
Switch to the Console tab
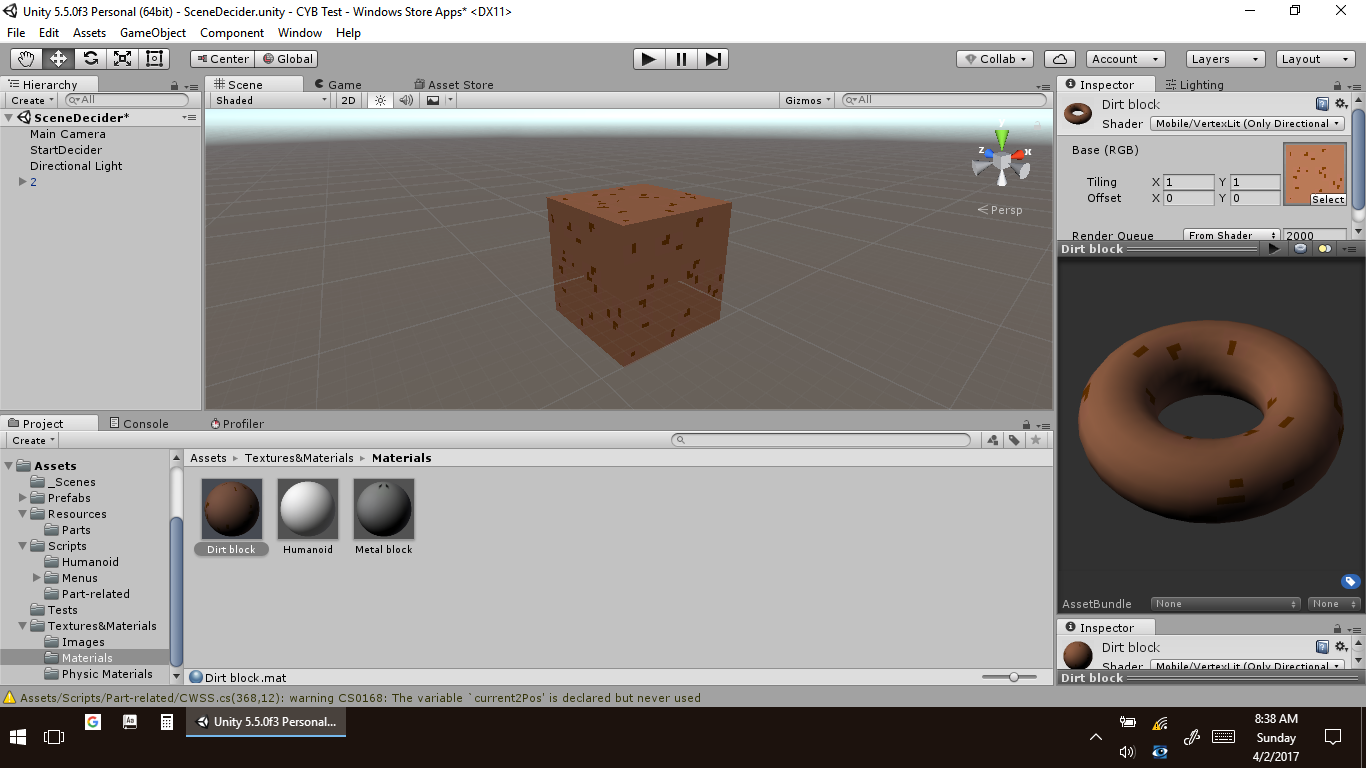[139, 424]
